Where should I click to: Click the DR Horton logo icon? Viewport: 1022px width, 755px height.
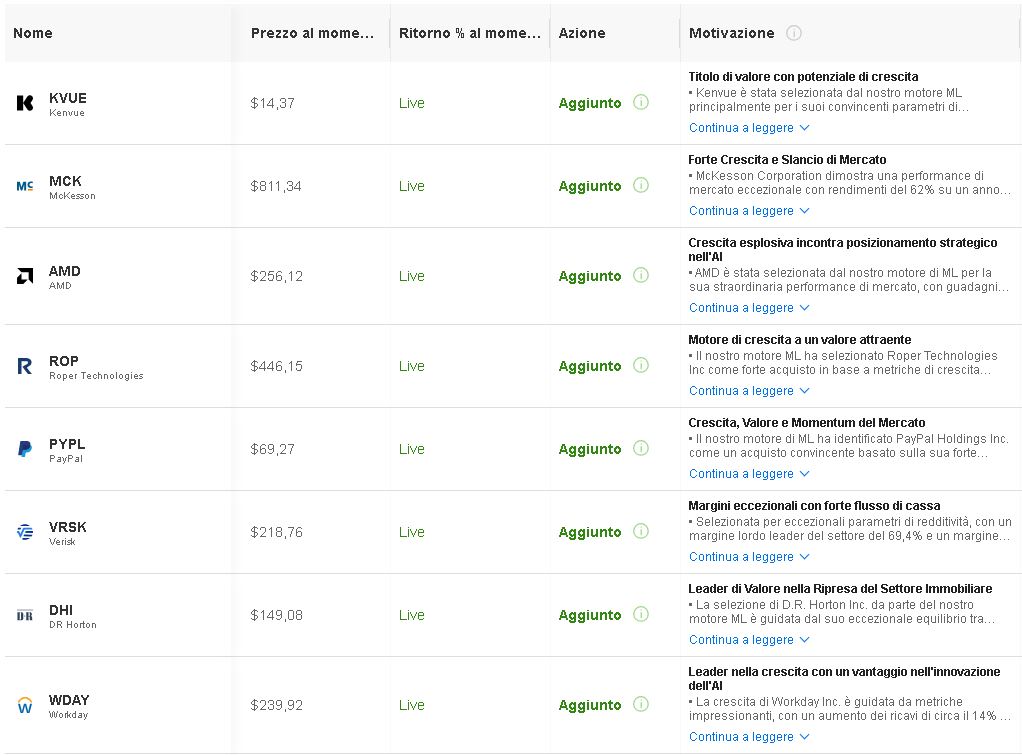point(25,615)
